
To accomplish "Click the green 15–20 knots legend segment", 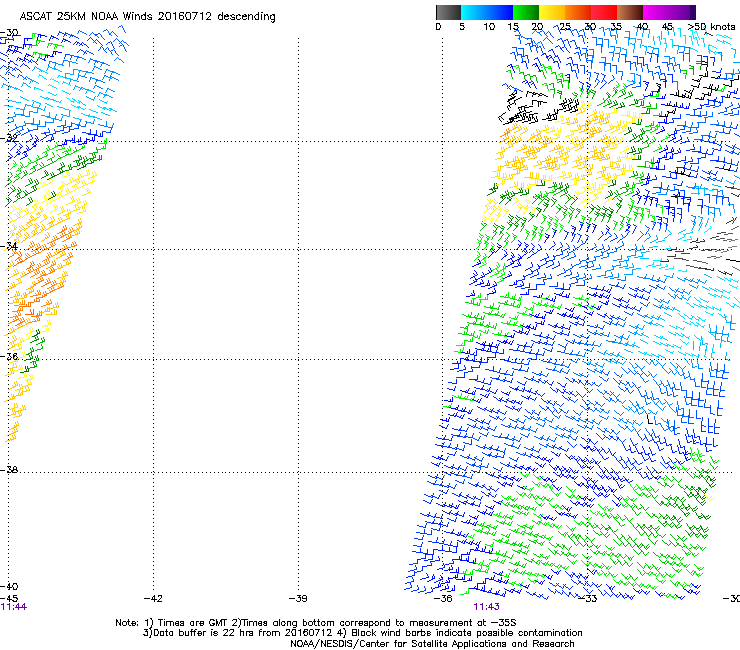I will [x=526, y=12].
